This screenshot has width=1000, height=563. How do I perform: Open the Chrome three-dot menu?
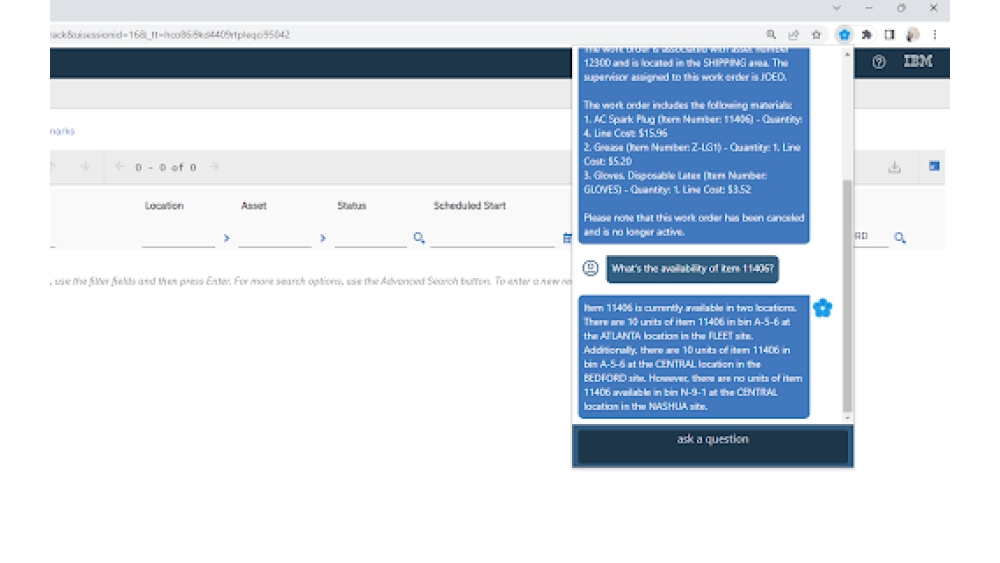click(x=934, y=34)
